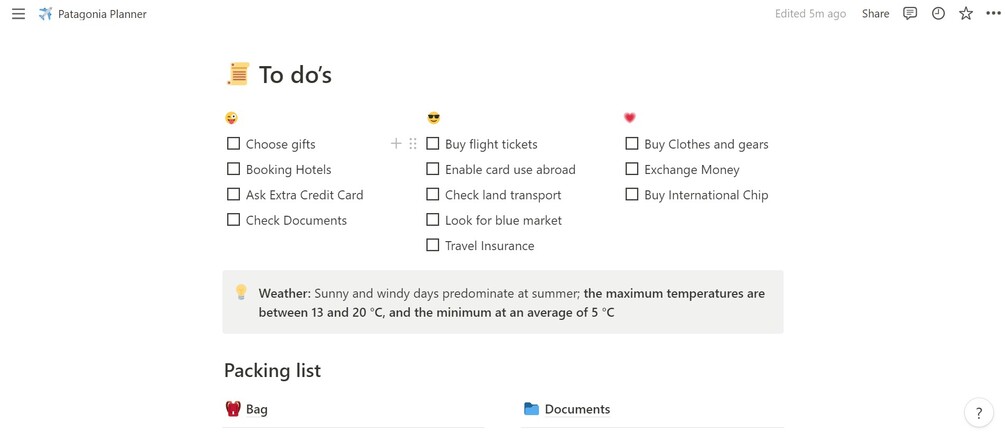Click the Packing list heading
This screenshot has width=1005, height=441.
click(272, 370)
